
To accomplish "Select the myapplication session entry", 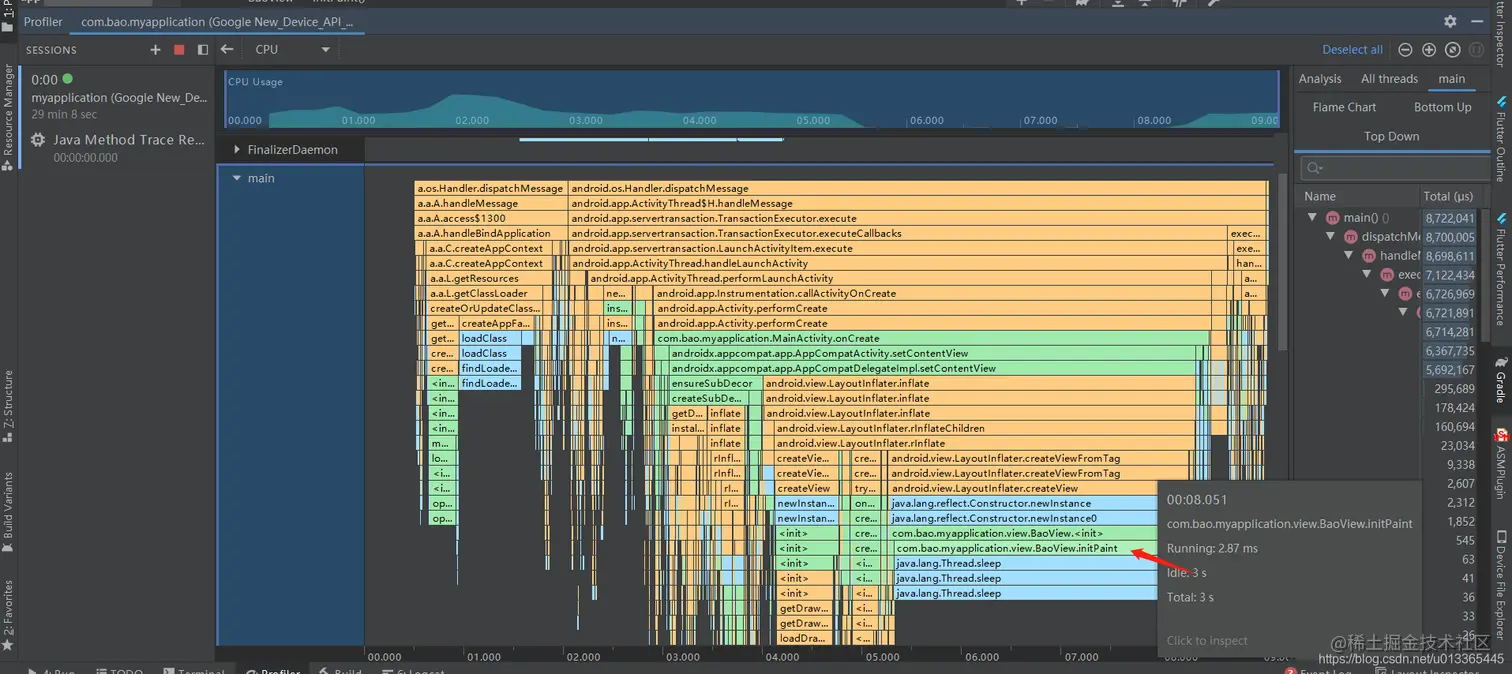I will [x=120, y=97].
